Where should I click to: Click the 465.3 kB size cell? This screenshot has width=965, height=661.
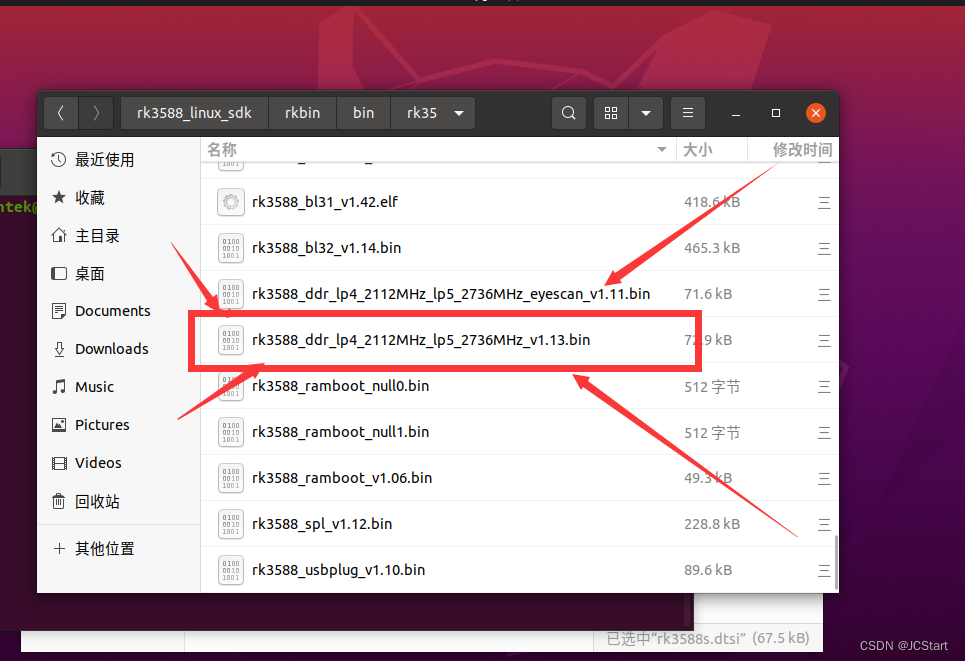pyautogui.click(x=712, y=248)
